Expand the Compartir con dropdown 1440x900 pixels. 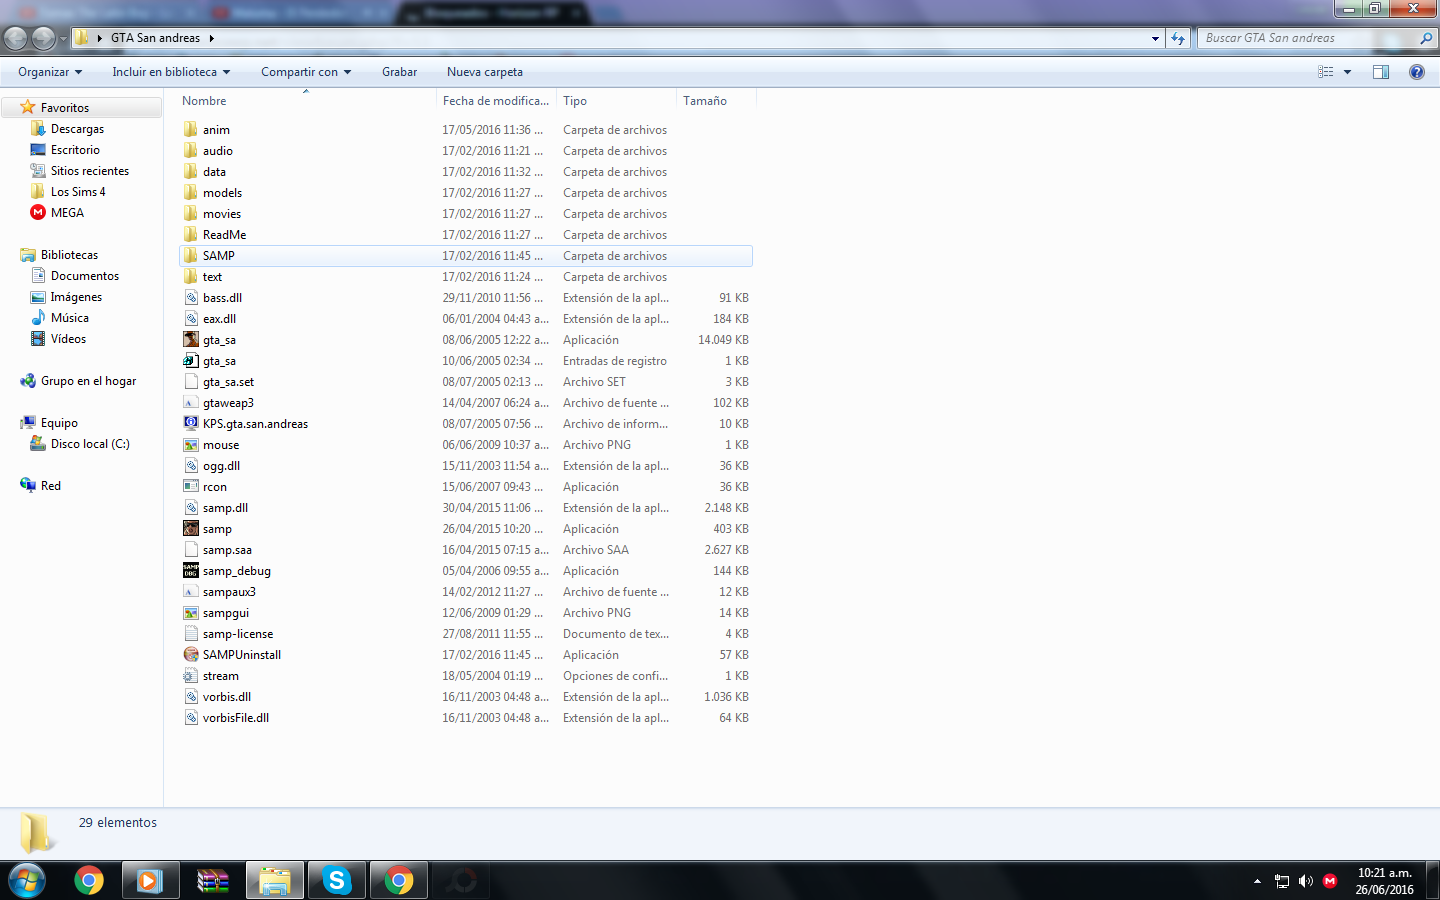pos(306,72)
